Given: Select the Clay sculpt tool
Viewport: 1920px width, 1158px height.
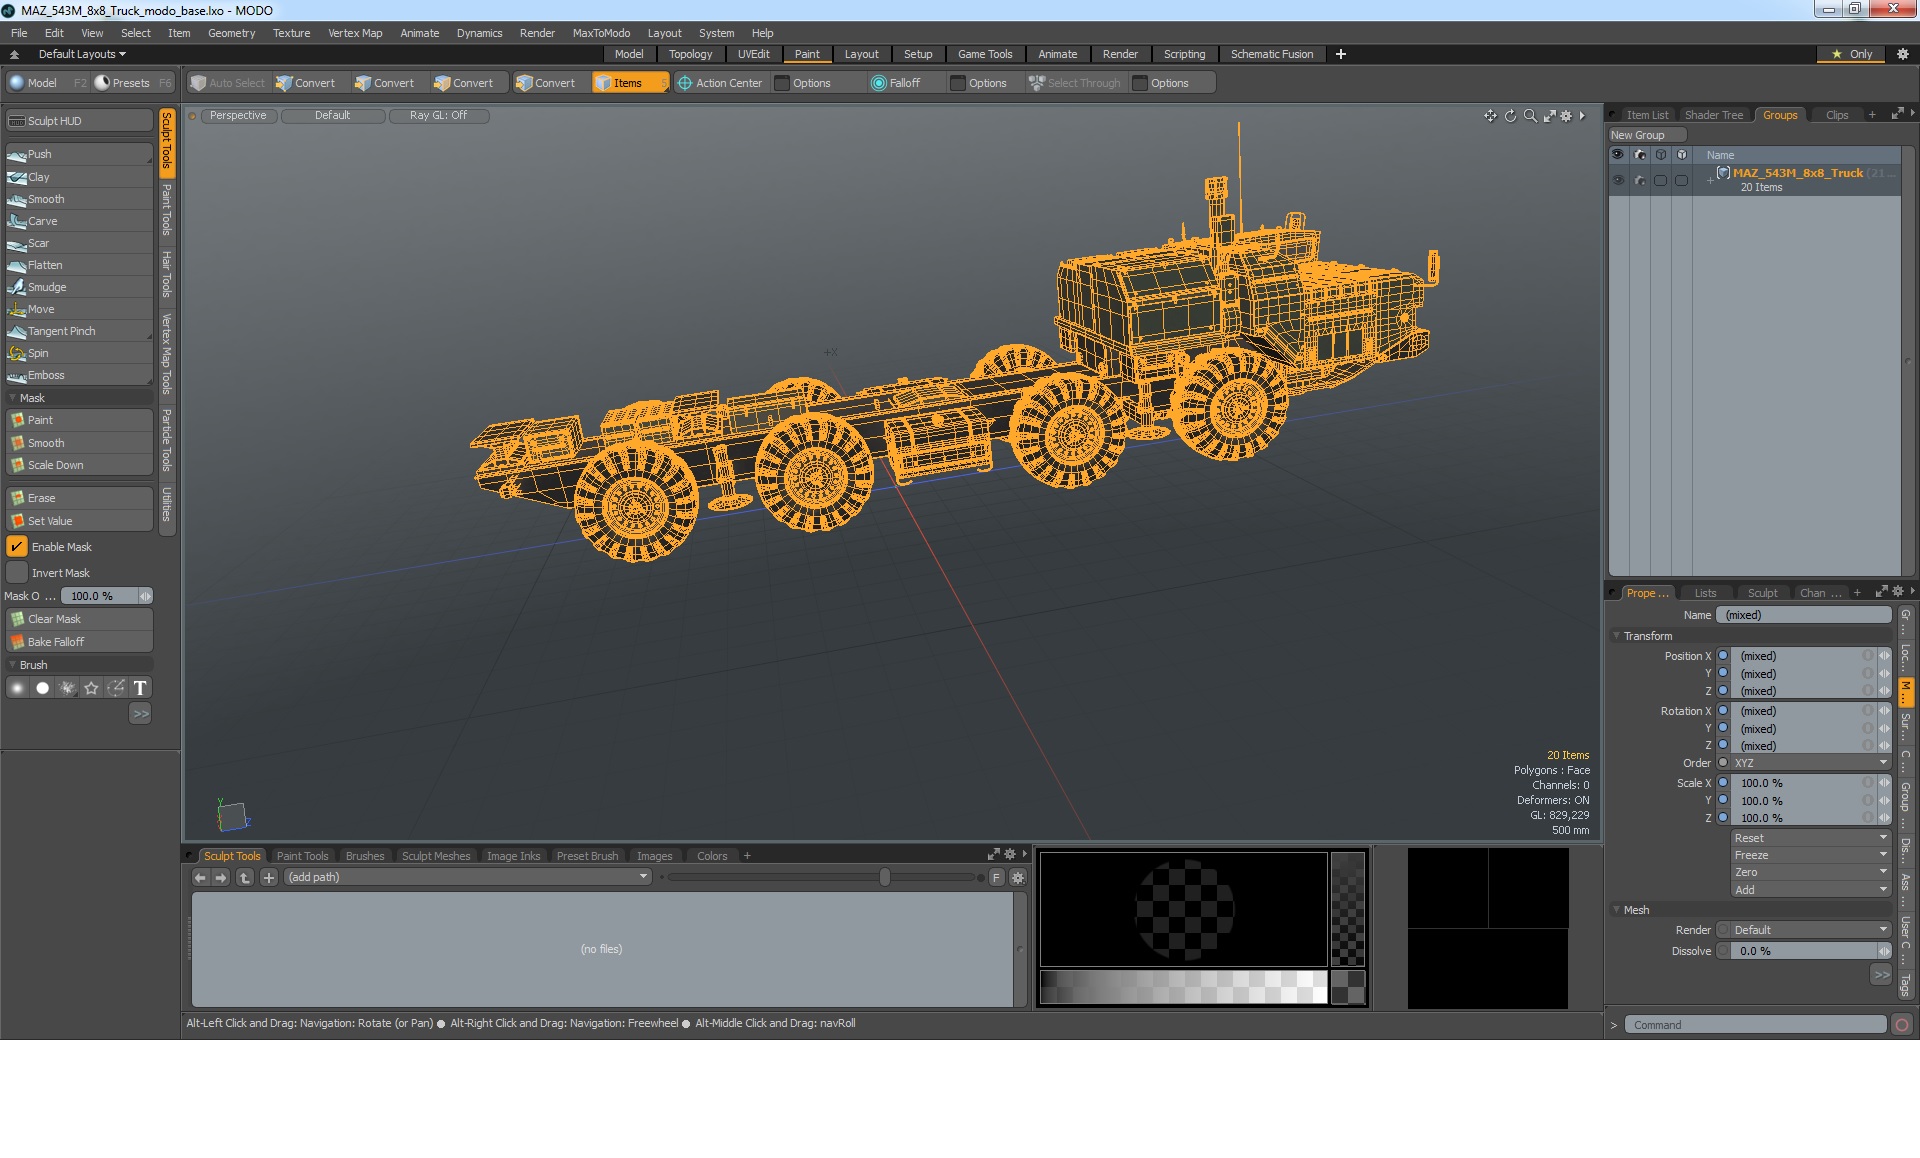Looking at the screenshot, I should (78, 177).
